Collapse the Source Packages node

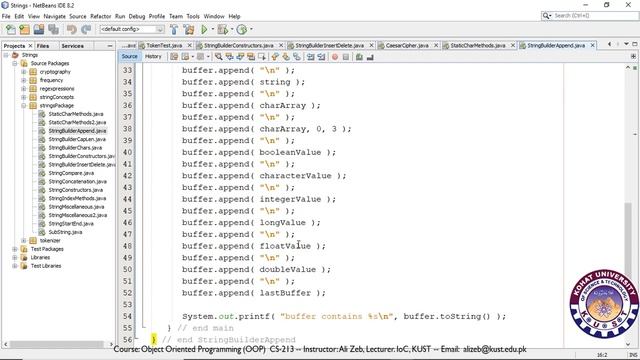15,63
